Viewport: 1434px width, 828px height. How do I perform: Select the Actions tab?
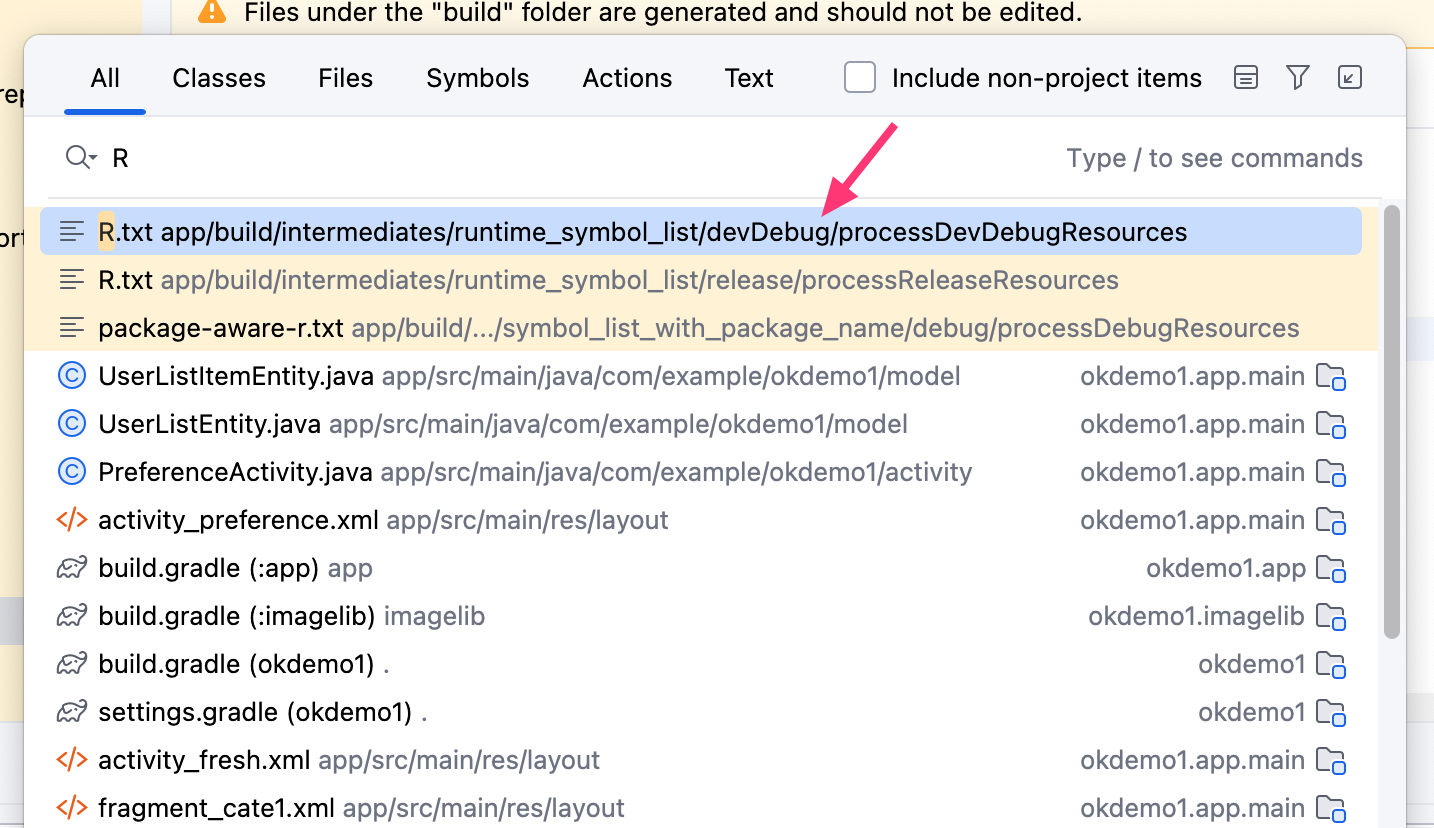(628, 78)
